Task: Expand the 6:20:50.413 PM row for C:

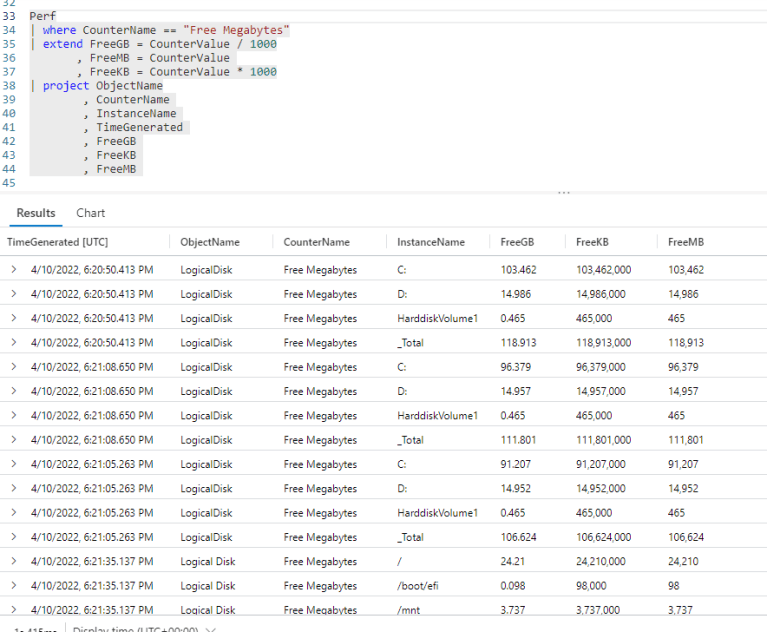Action: 14,270
